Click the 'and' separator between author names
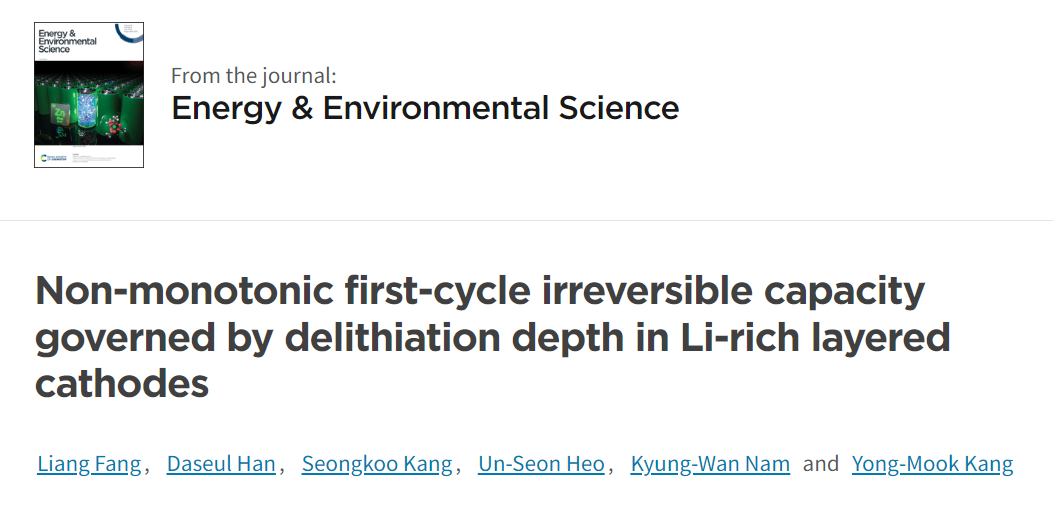This screenshot has height=506, width=1053. (x=821, y=464)
